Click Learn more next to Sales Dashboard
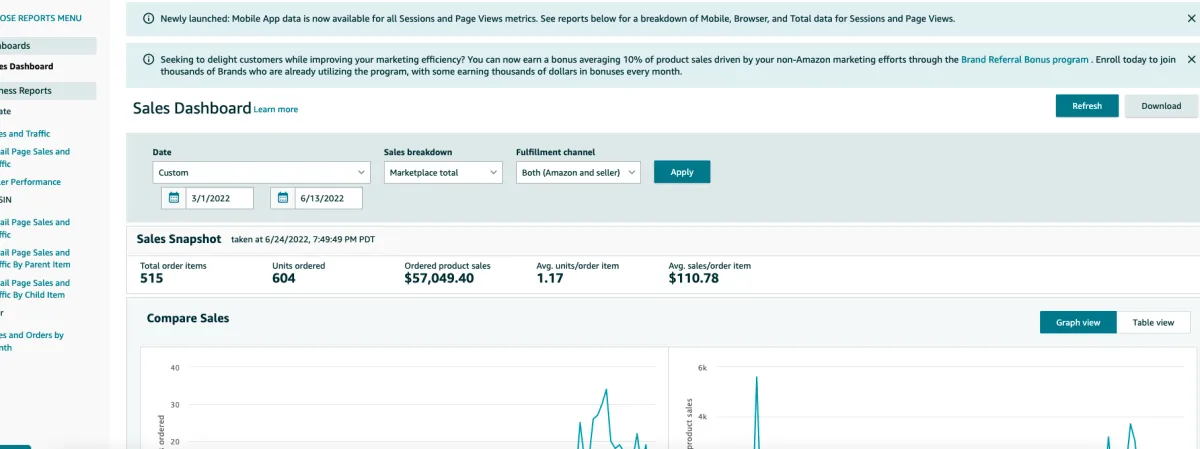 [x=276, y=110]
